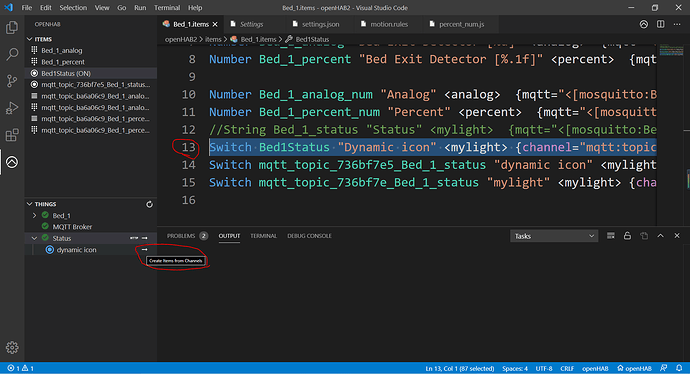Open the File menu
This screenshot has width=690, height=374.
pos(27,7)
